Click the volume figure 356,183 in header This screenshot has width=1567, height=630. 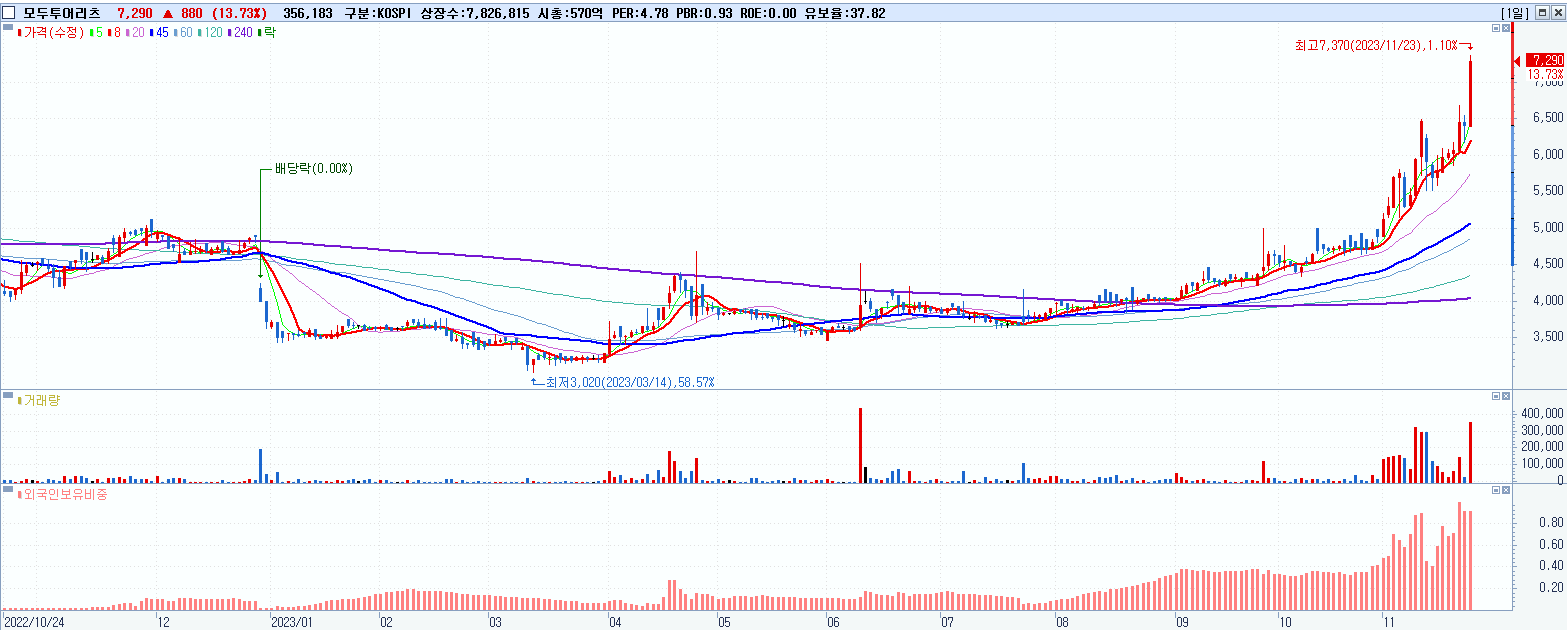[308, 13]
